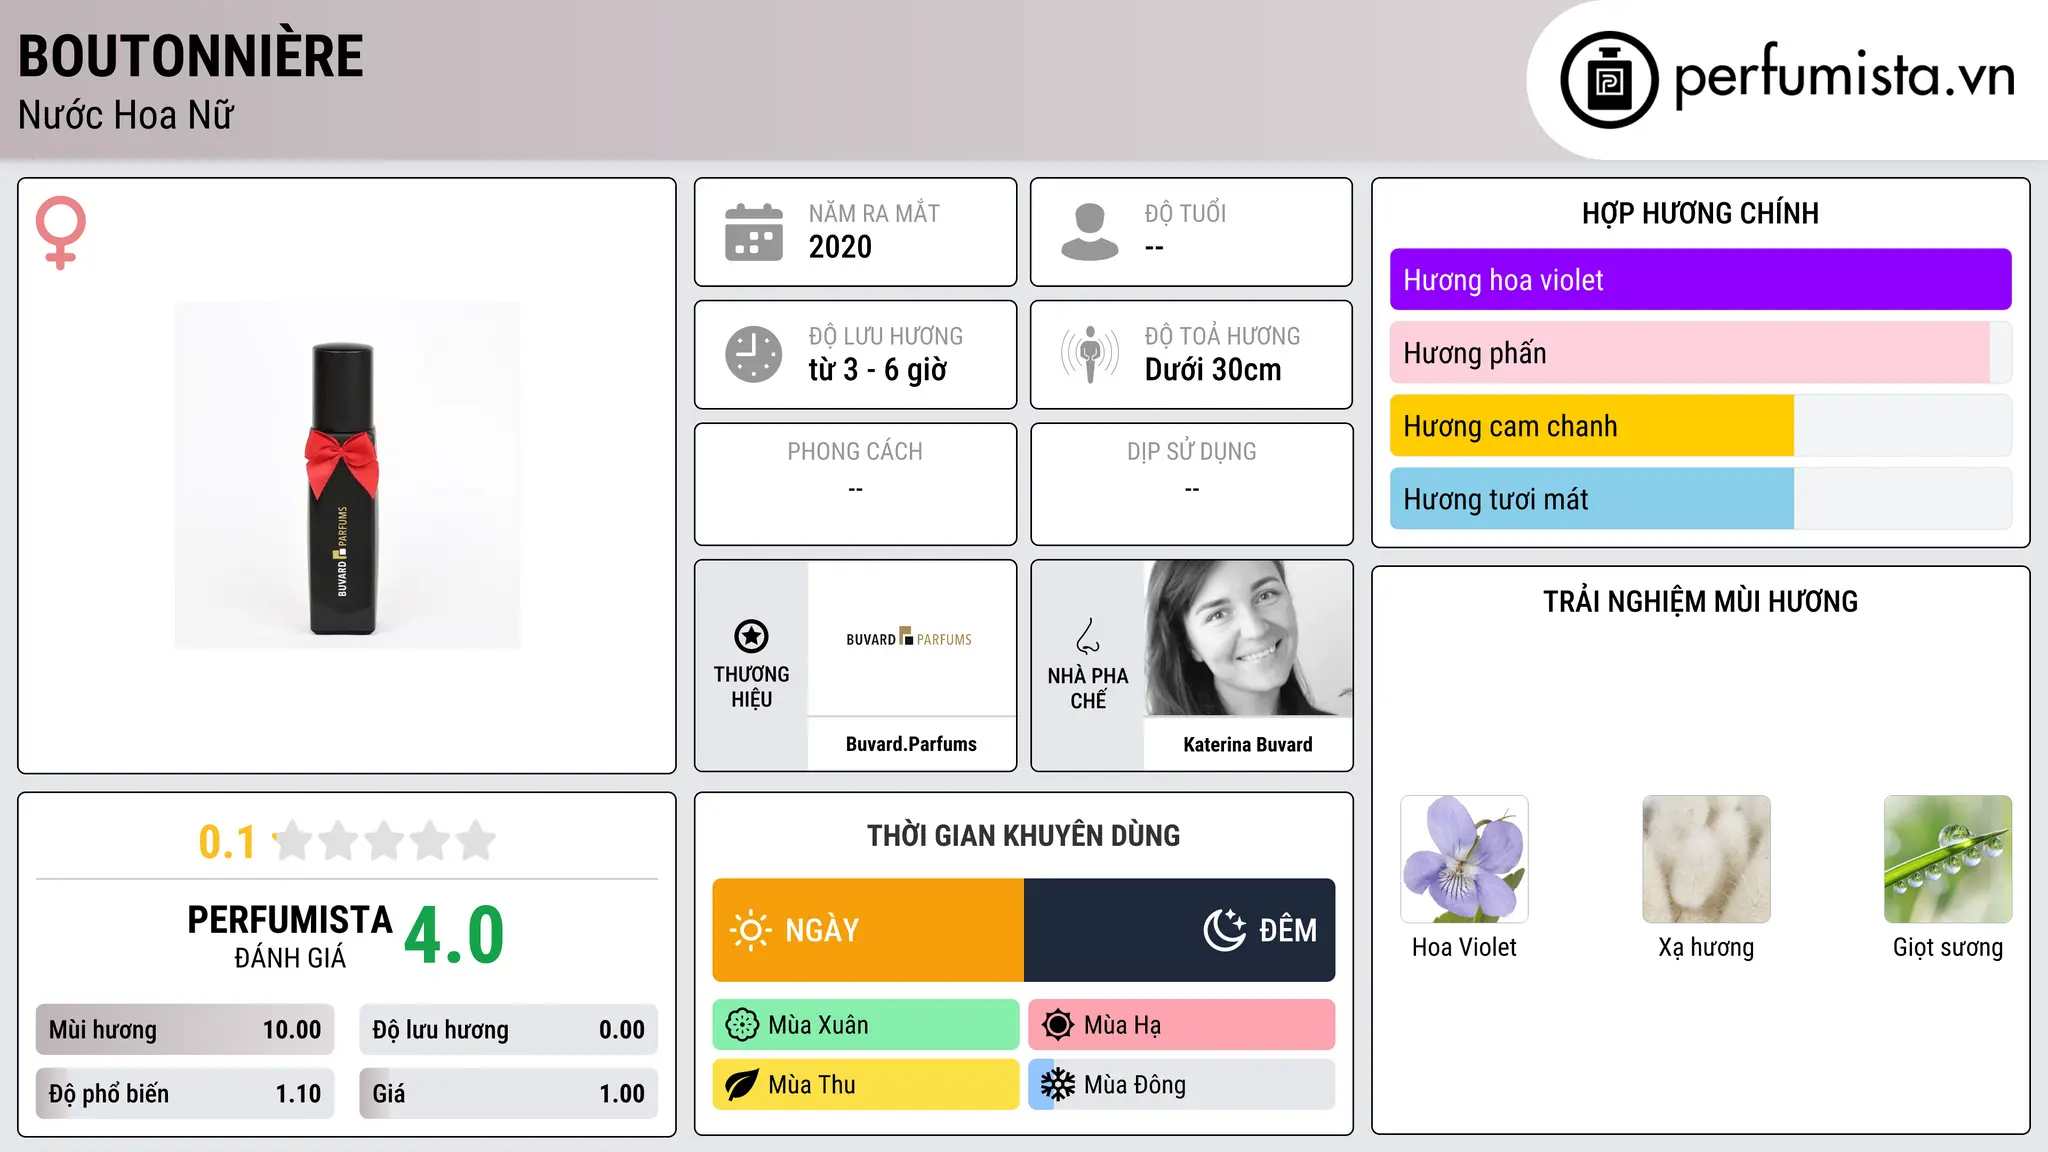Open the Katerina Buvard perfumer name link

coord(1248,745)
